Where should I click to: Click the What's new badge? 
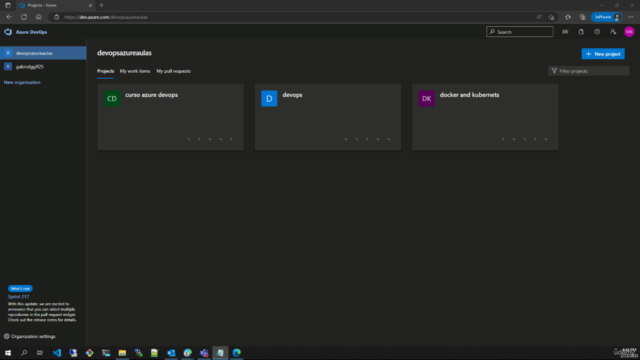(20, 289)
